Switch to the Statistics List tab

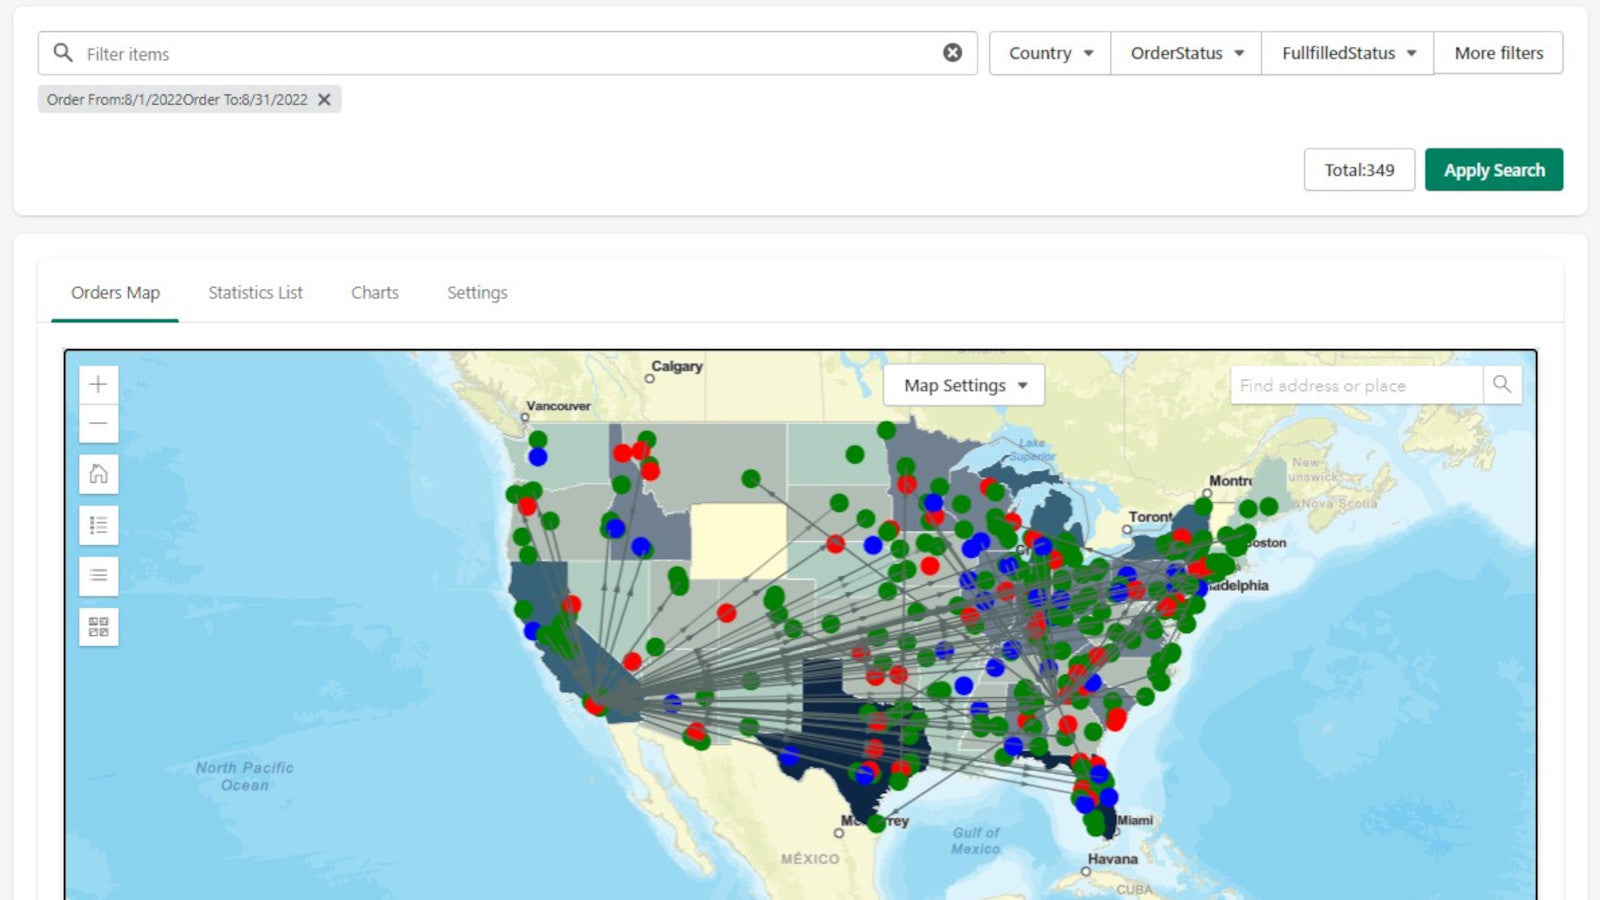pos(255,292)
